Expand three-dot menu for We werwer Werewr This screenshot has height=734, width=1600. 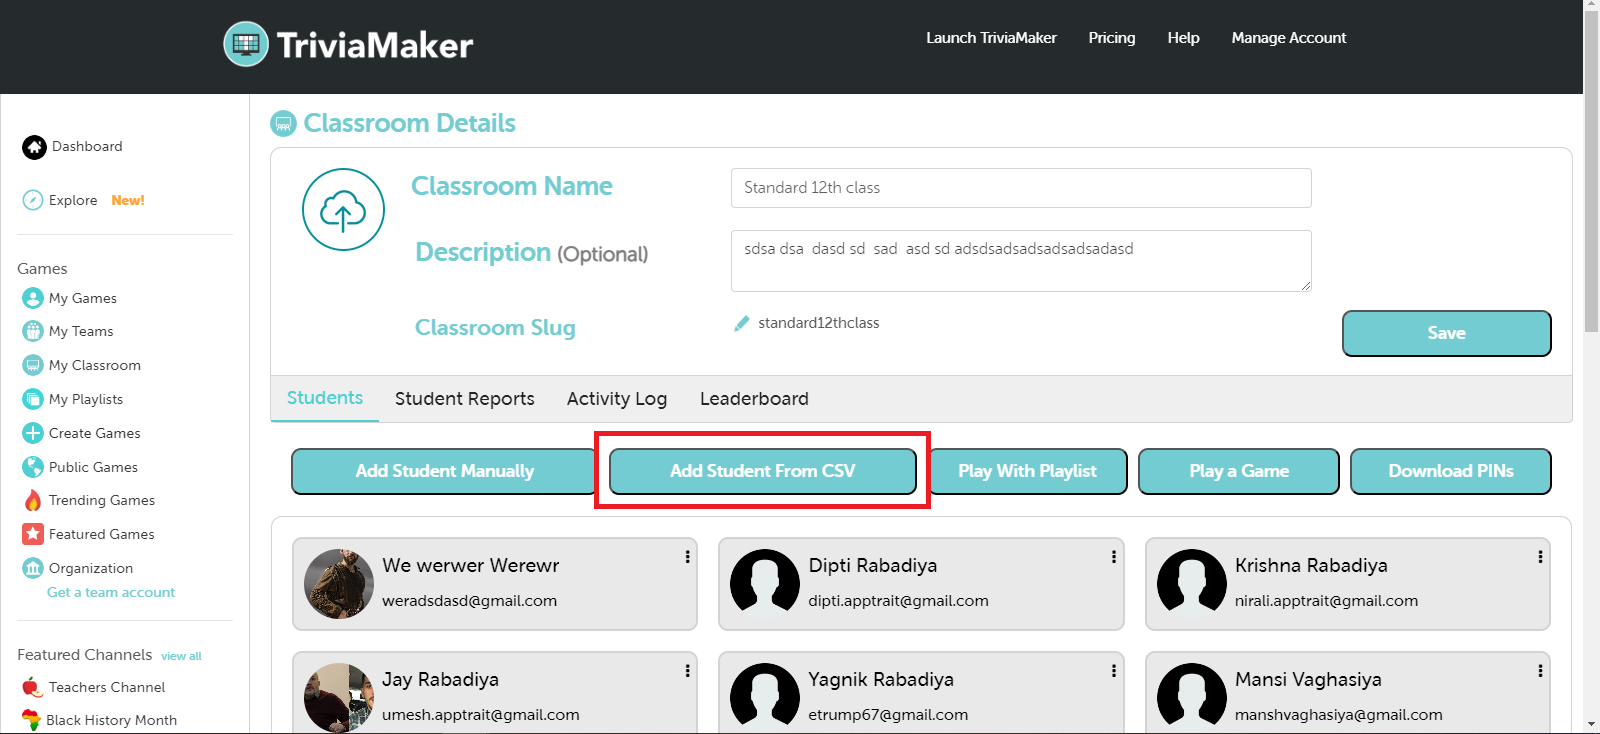[687, 557]
